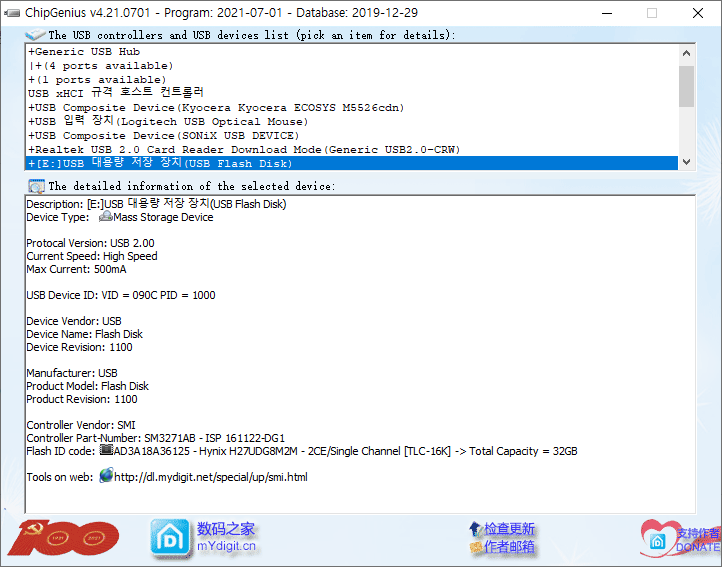Minimize the ChipGenius window
722x567 pixels.
coord(607,13)
